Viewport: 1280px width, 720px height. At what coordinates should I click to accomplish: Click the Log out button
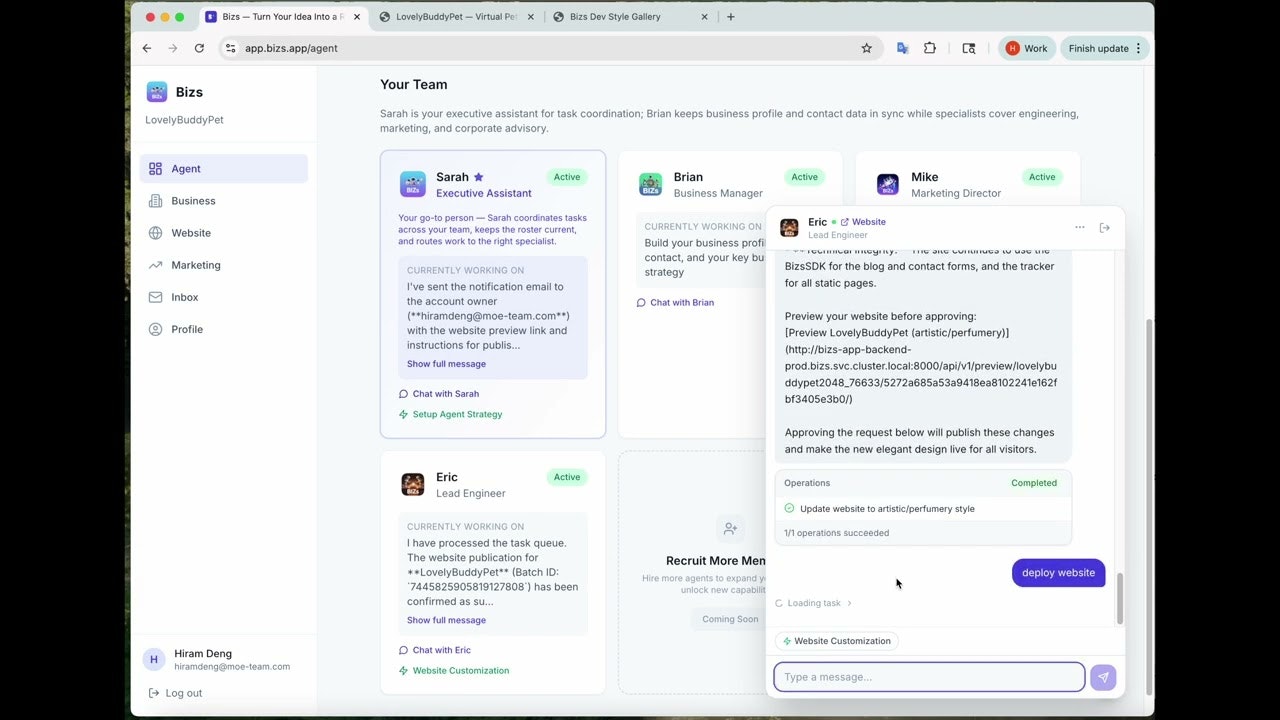tap(175, 693)
